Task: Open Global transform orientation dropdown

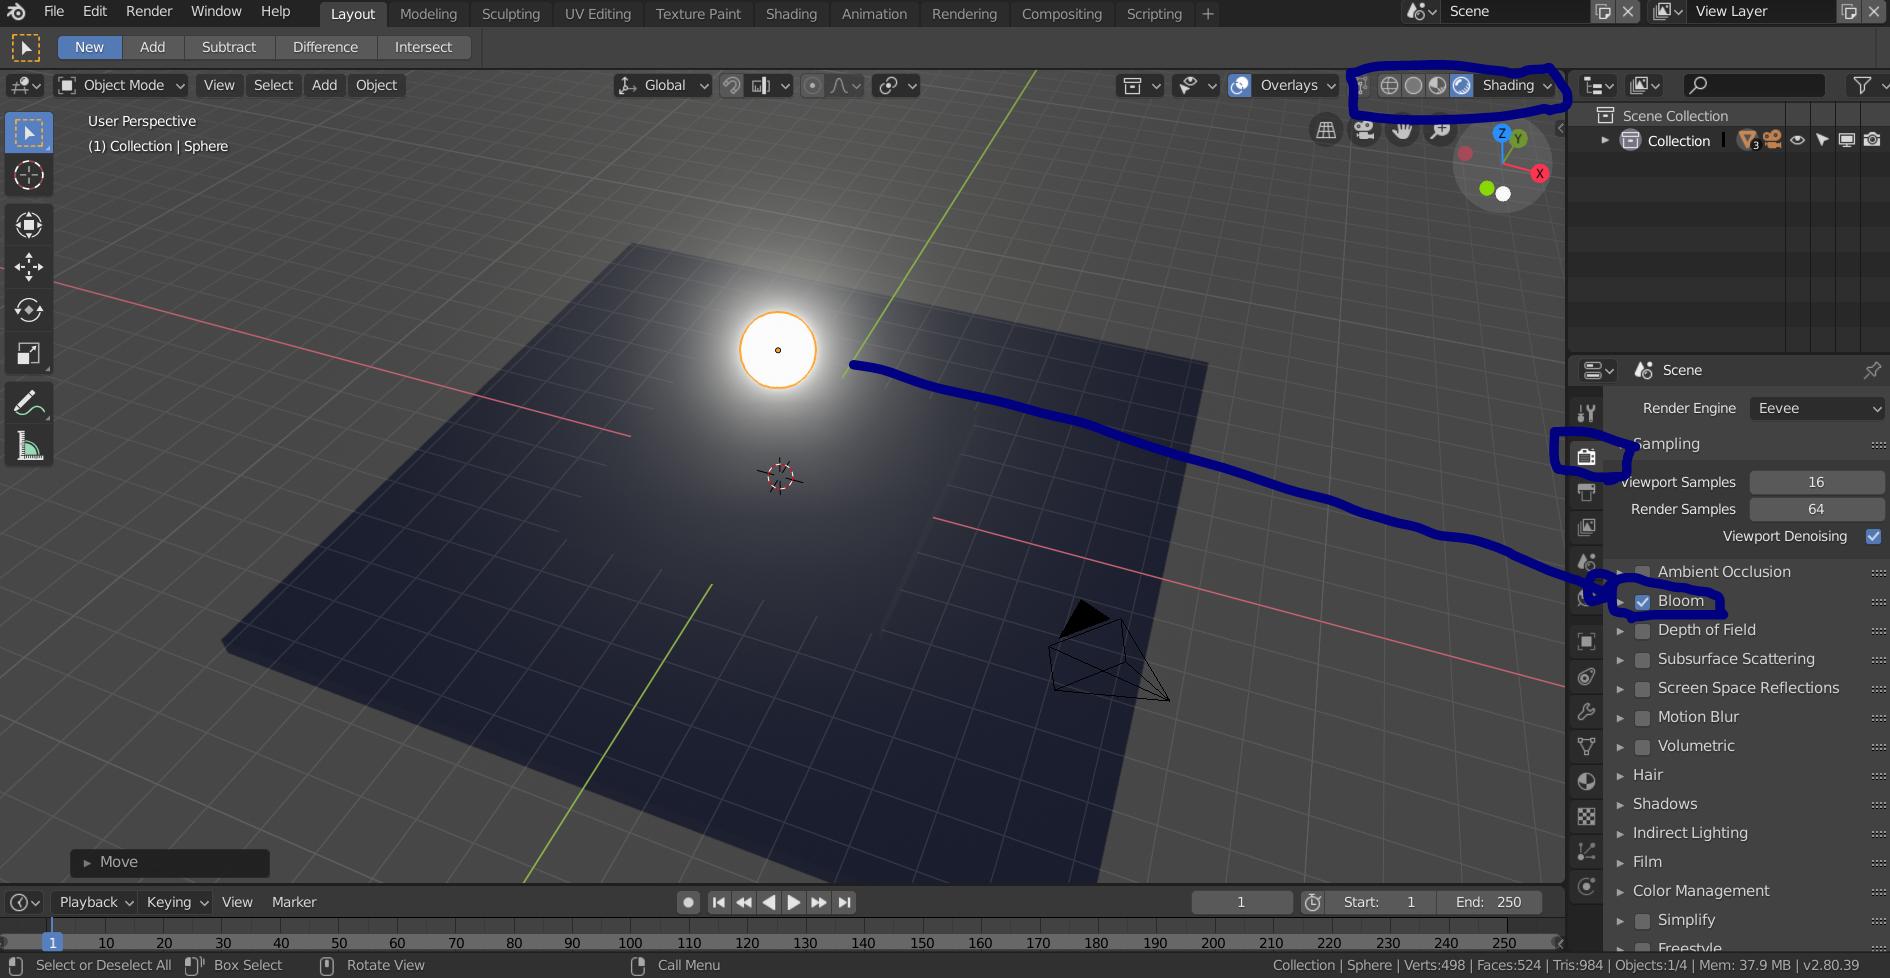Action: tap(663, 86)
